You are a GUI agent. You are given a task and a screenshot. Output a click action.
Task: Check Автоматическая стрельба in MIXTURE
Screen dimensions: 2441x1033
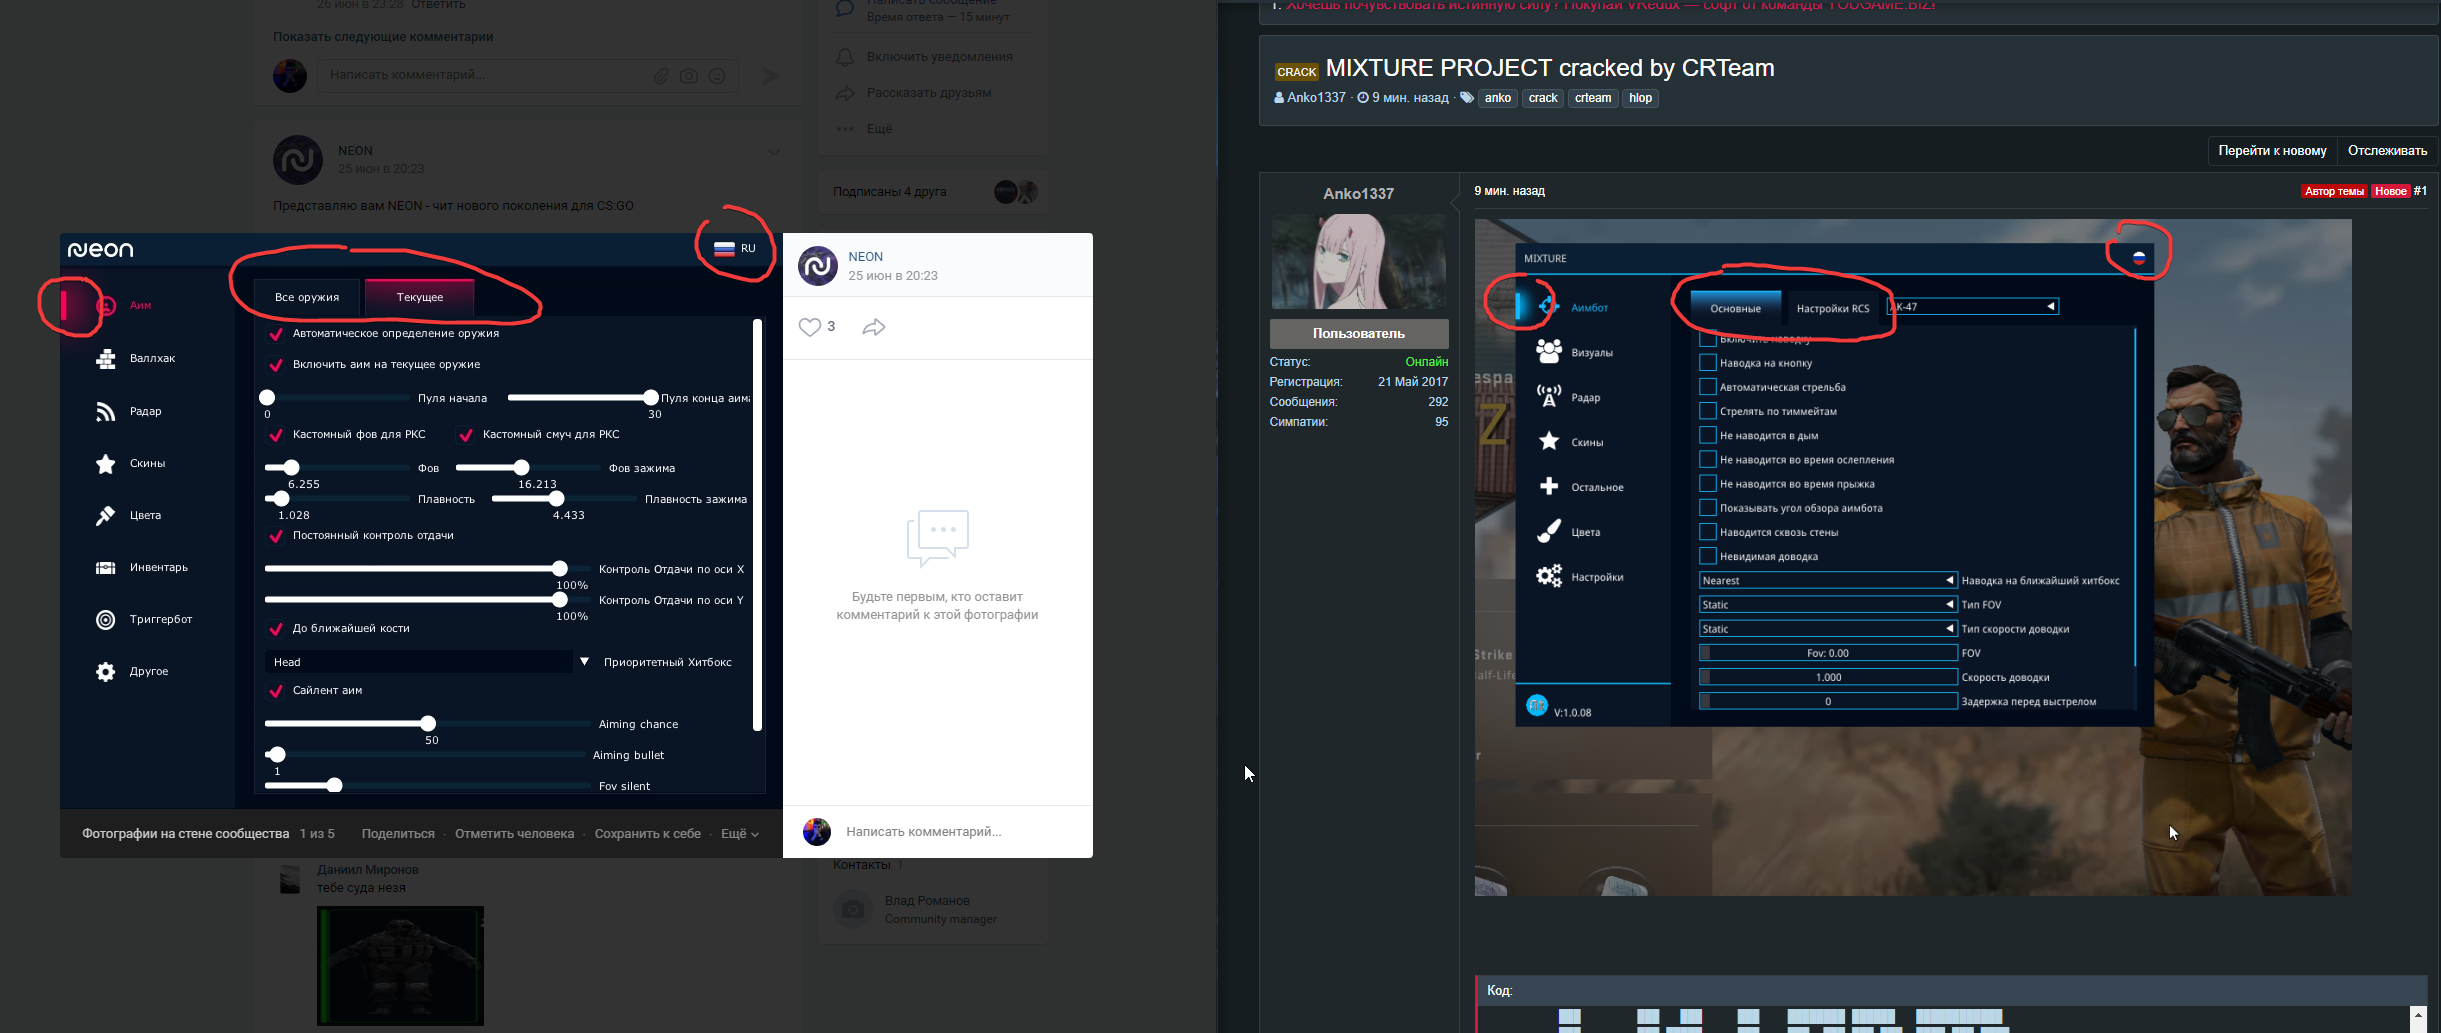tap(1708, 387)
